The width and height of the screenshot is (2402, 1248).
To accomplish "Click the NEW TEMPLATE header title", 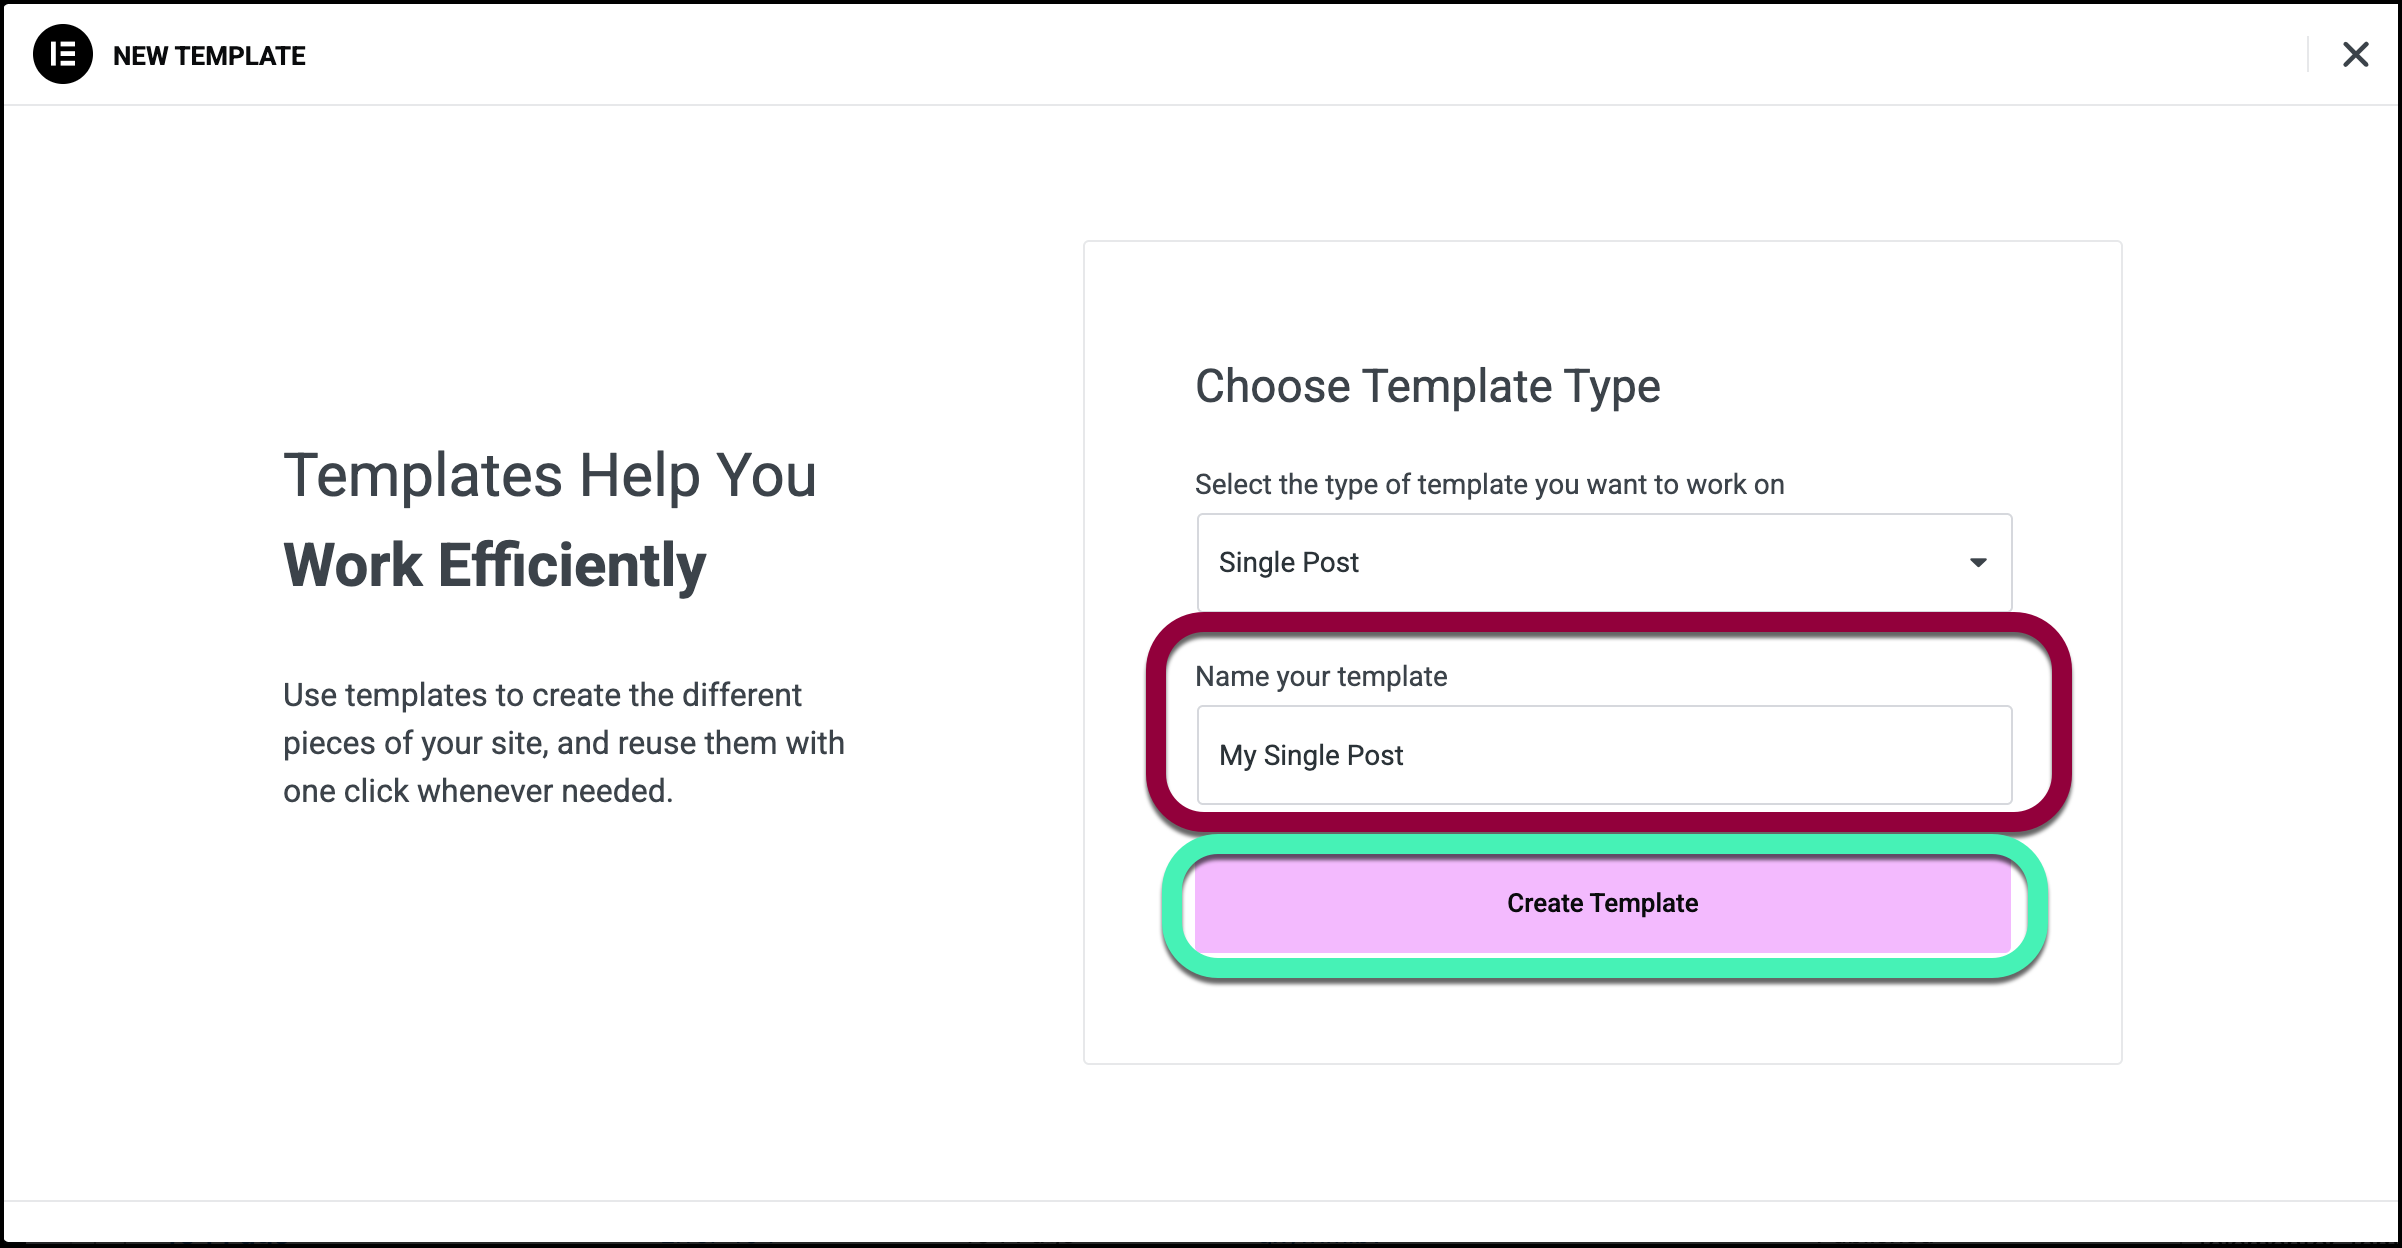I will (x=209, y=56).
